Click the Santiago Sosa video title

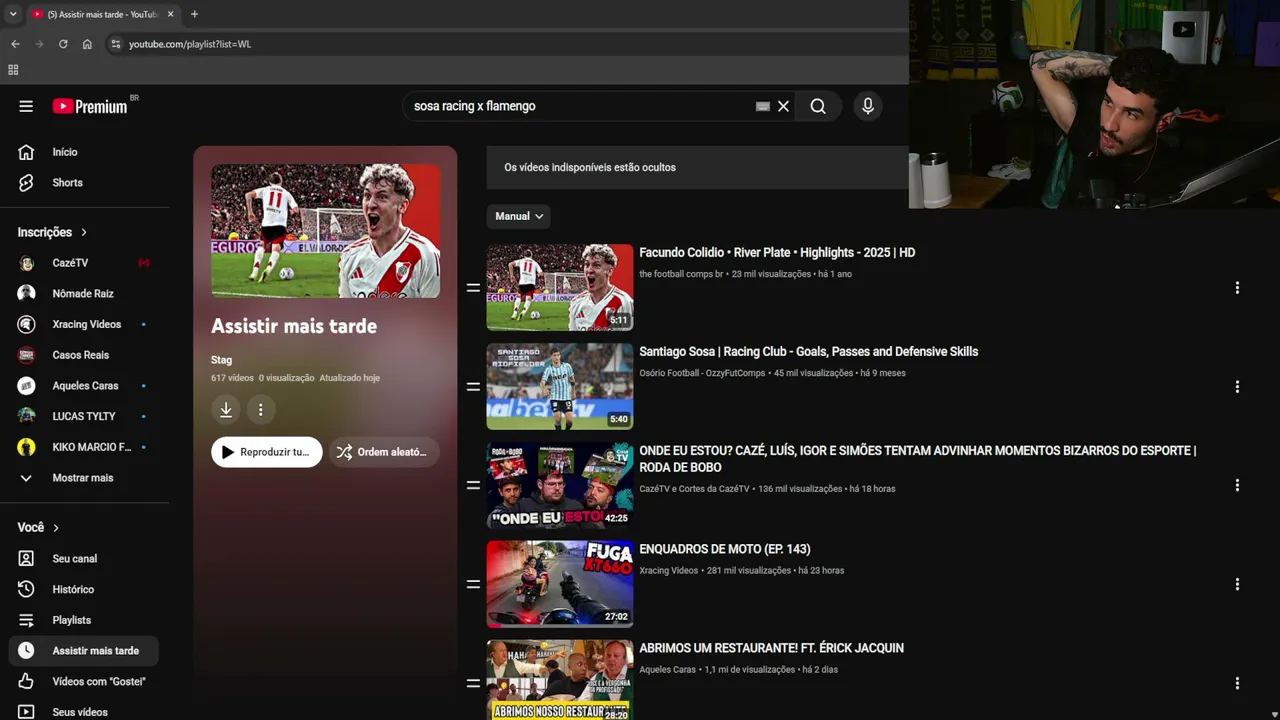tap(809, 352)
